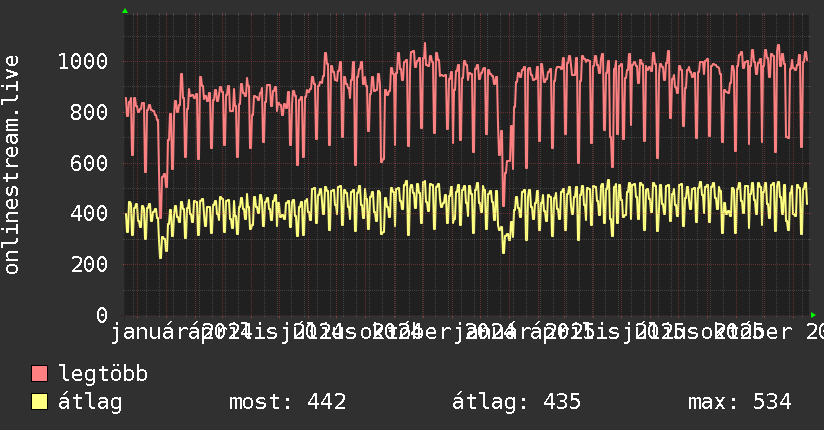Click the onlinestream.live vertical axis title

click(11, 165)
